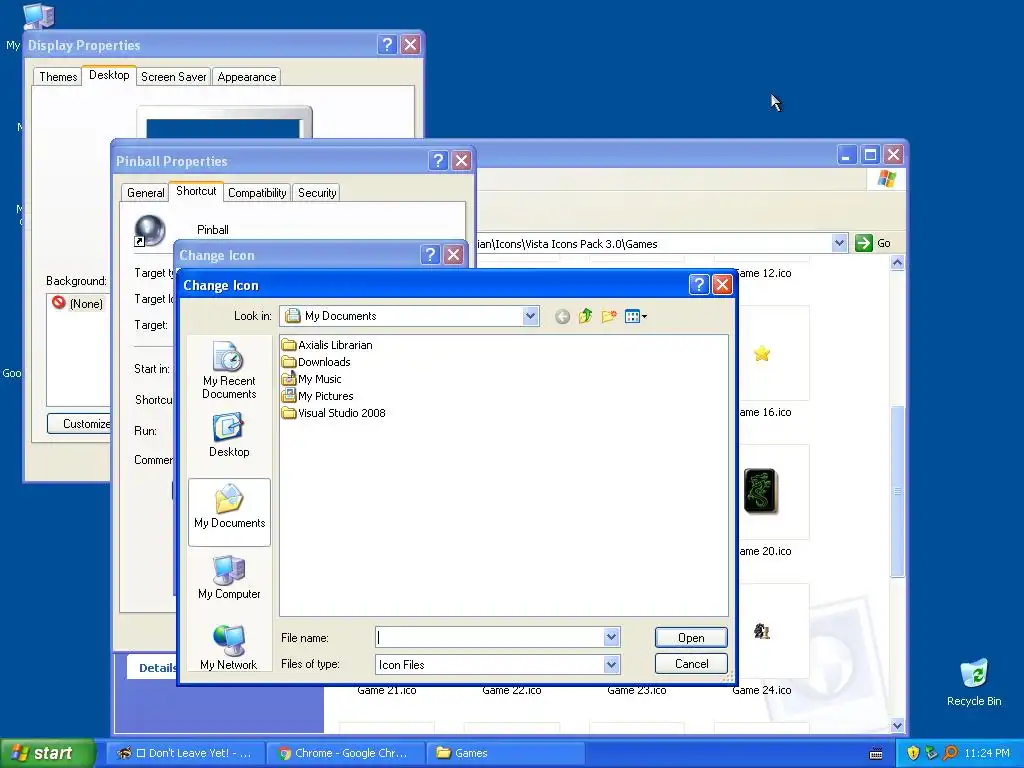Click the Go button in Games window
The image size is (1024, 768).
coord(873,243)
